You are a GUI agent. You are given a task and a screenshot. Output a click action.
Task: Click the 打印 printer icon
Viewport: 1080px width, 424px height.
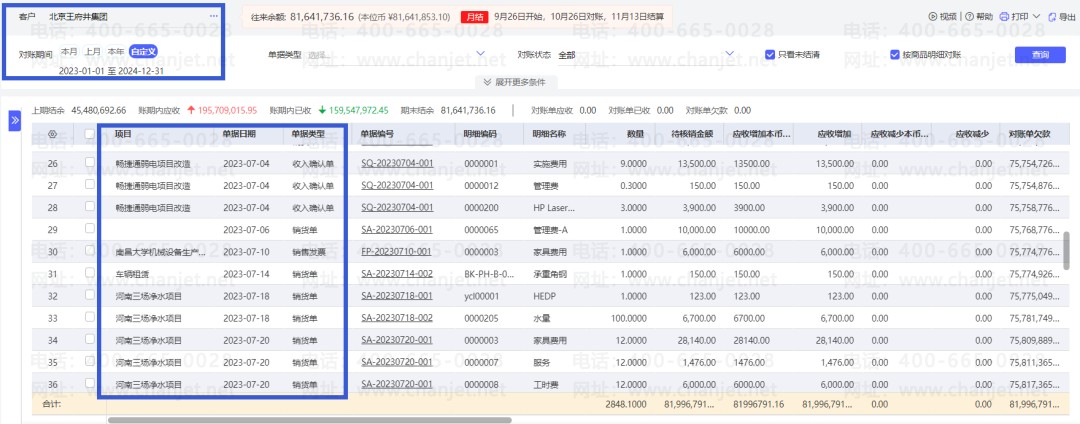click(x=1004, y=17)
